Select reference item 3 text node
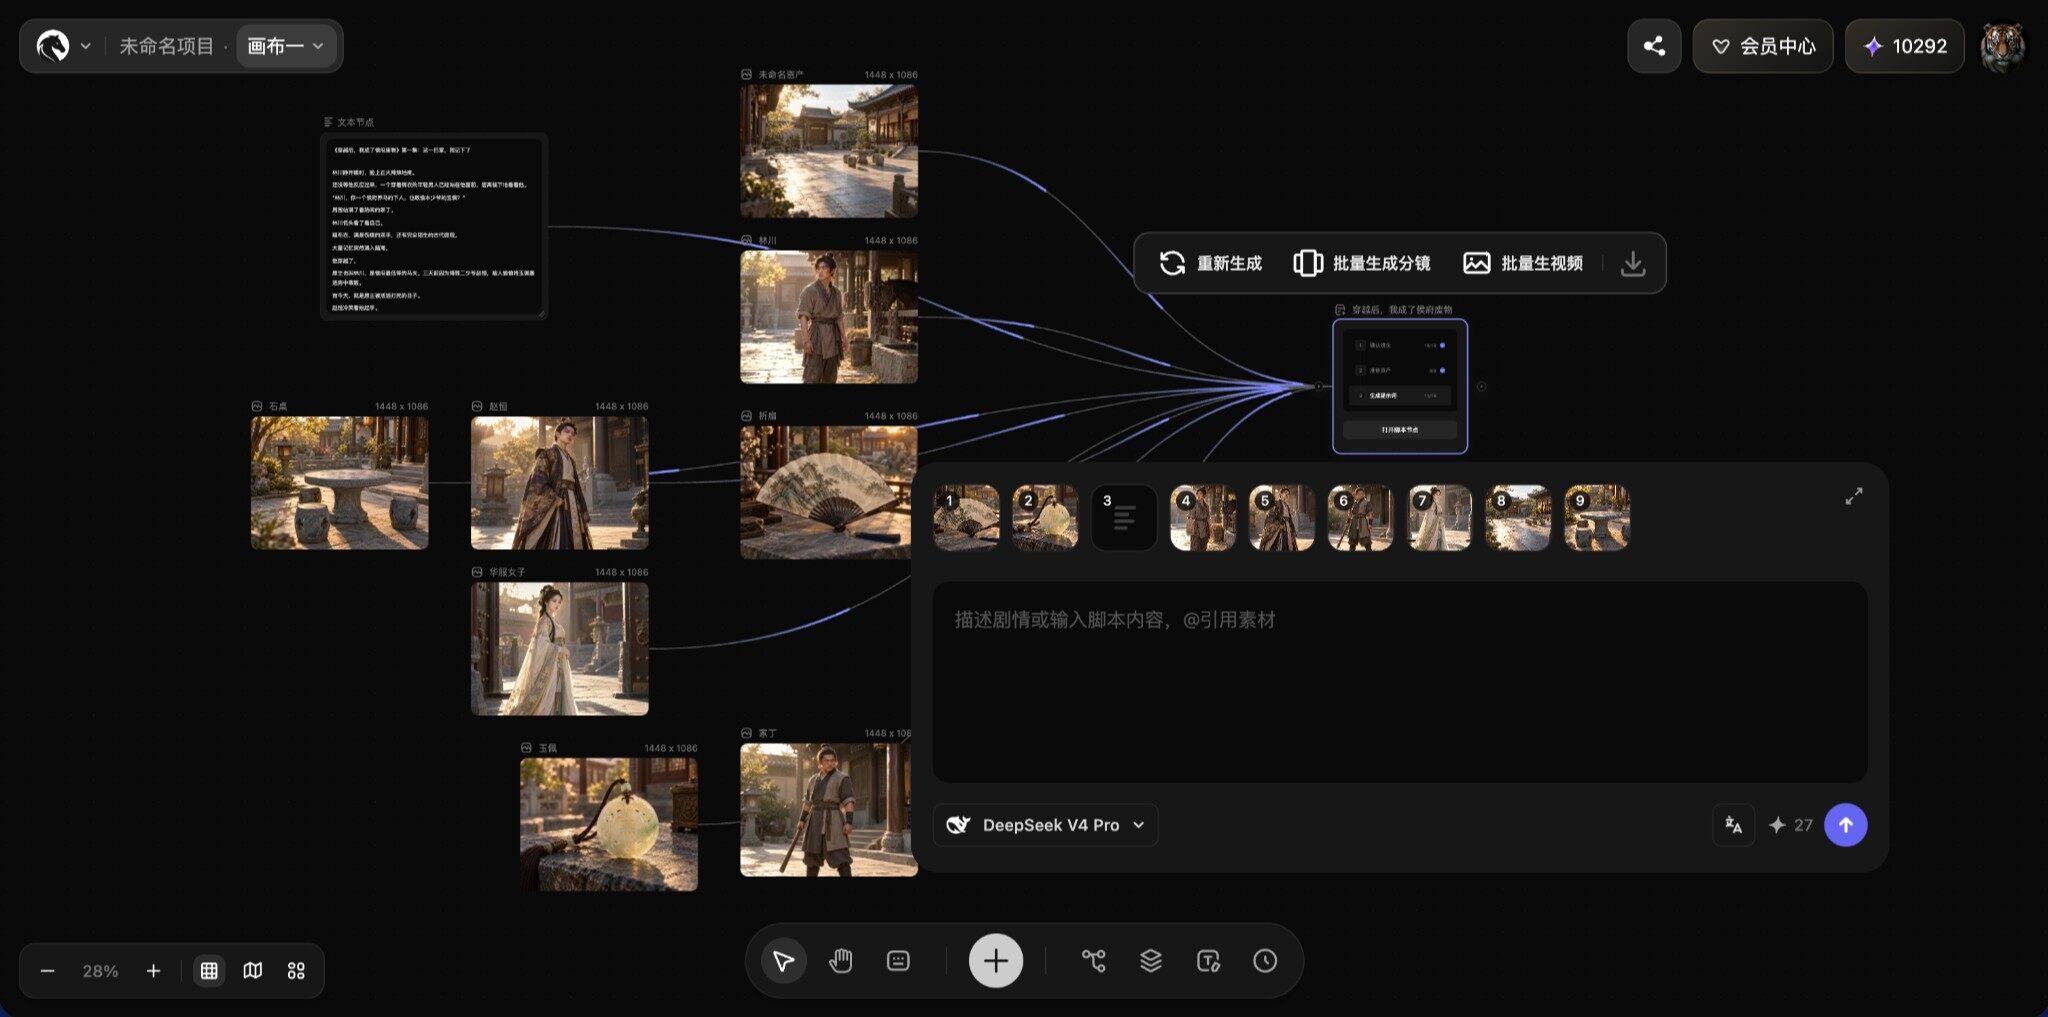This screenshot has width=2048, height=1017. 1124,518
